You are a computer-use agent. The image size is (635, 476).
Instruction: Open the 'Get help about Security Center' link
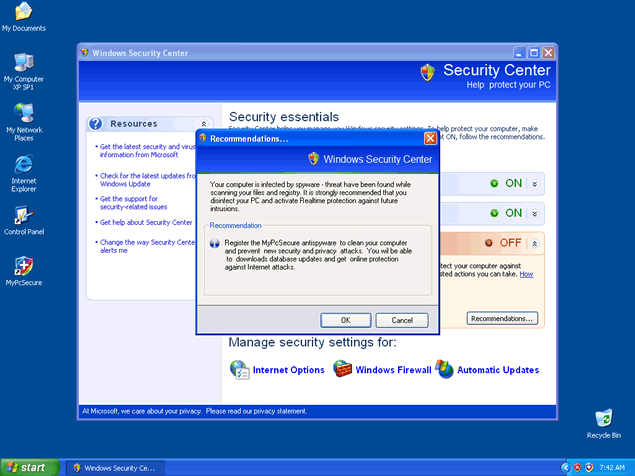click(x=145, y=223)
